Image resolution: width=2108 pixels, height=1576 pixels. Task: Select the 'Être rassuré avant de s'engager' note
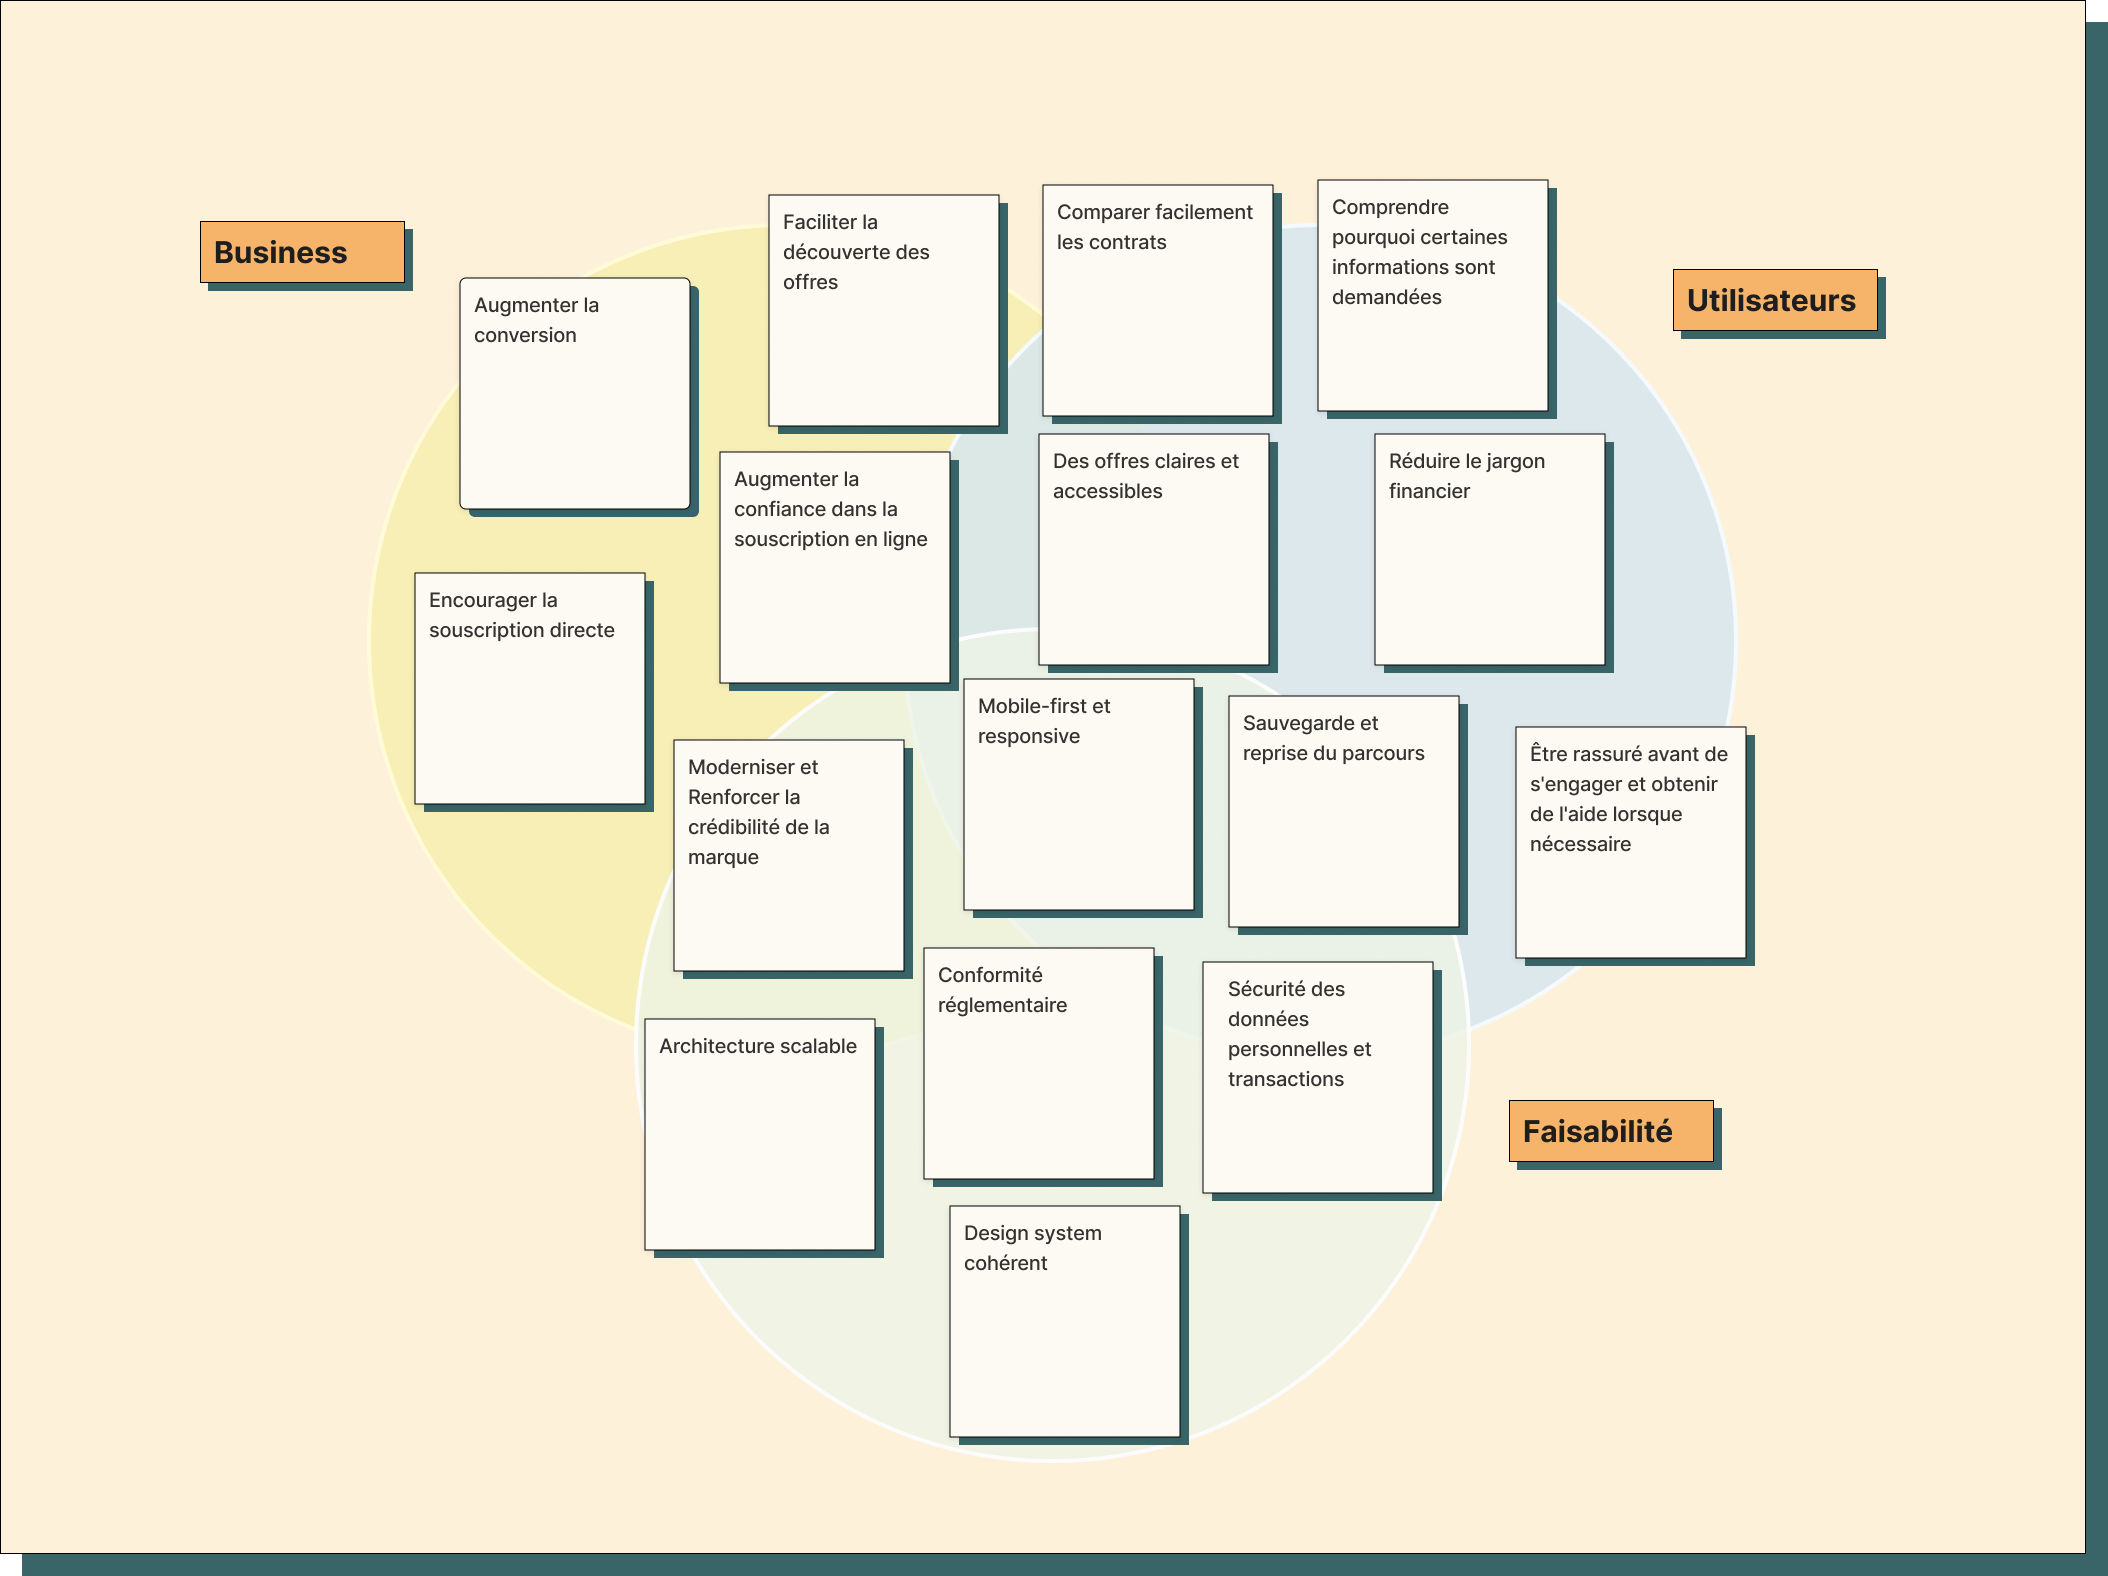(1631, 842)
